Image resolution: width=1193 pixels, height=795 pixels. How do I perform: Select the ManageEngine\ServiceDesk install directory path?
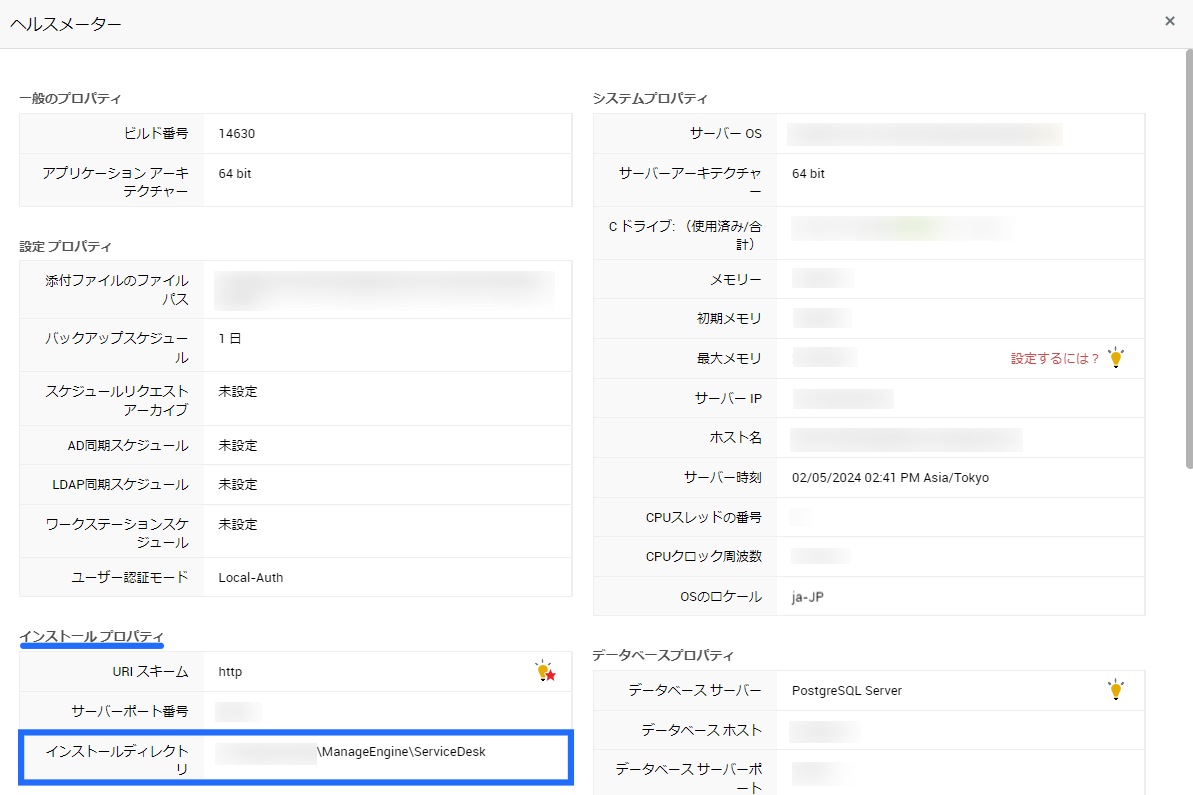[x=401, y=752]
